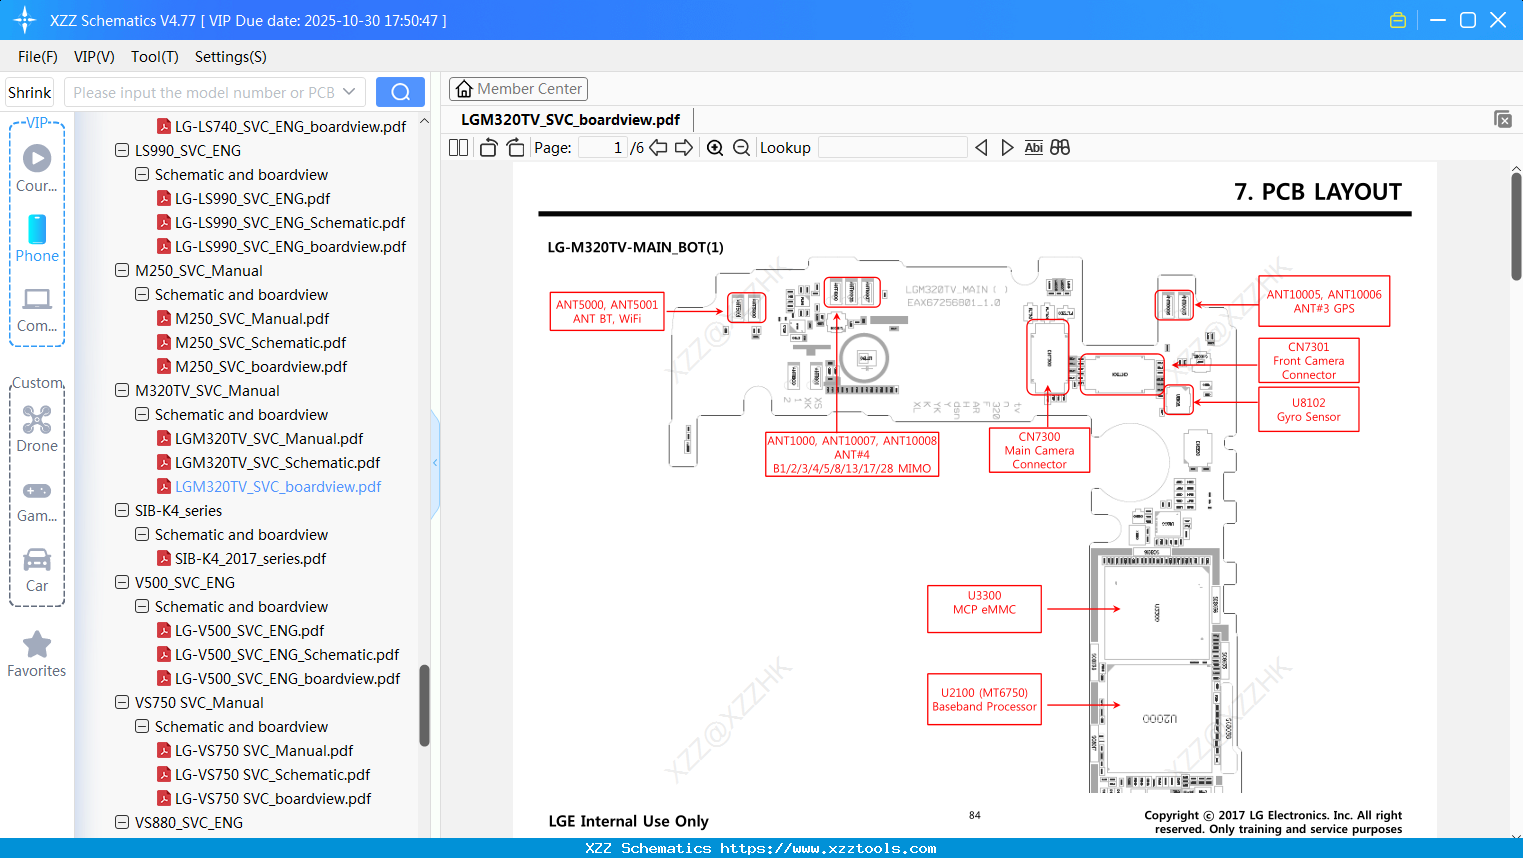Click the binoculars search icon
1523x858 pixels.
[1060, 148]
